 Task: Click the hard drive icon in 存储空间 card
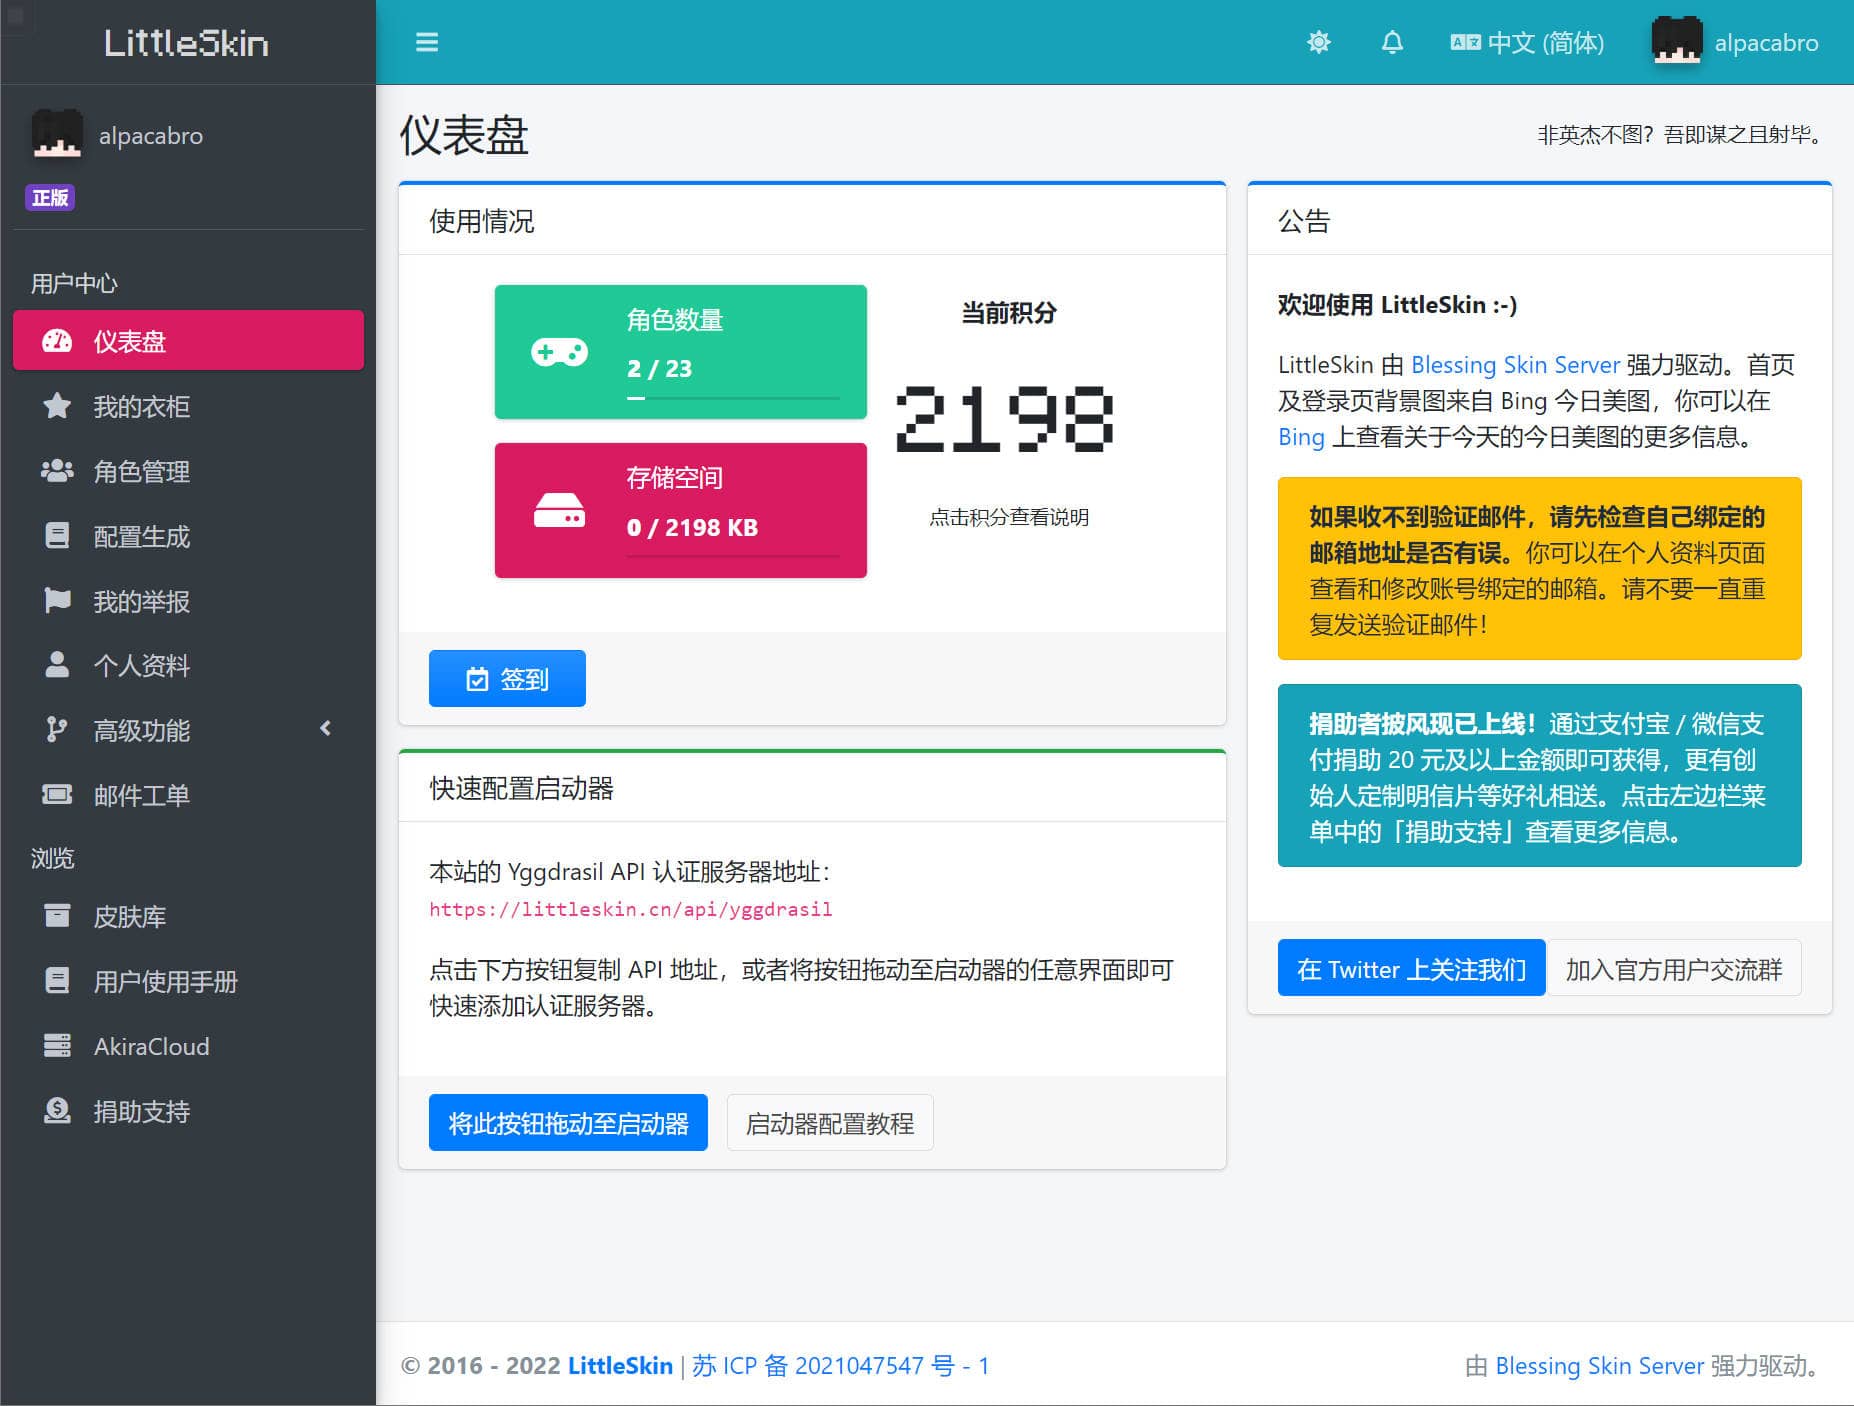559,510
